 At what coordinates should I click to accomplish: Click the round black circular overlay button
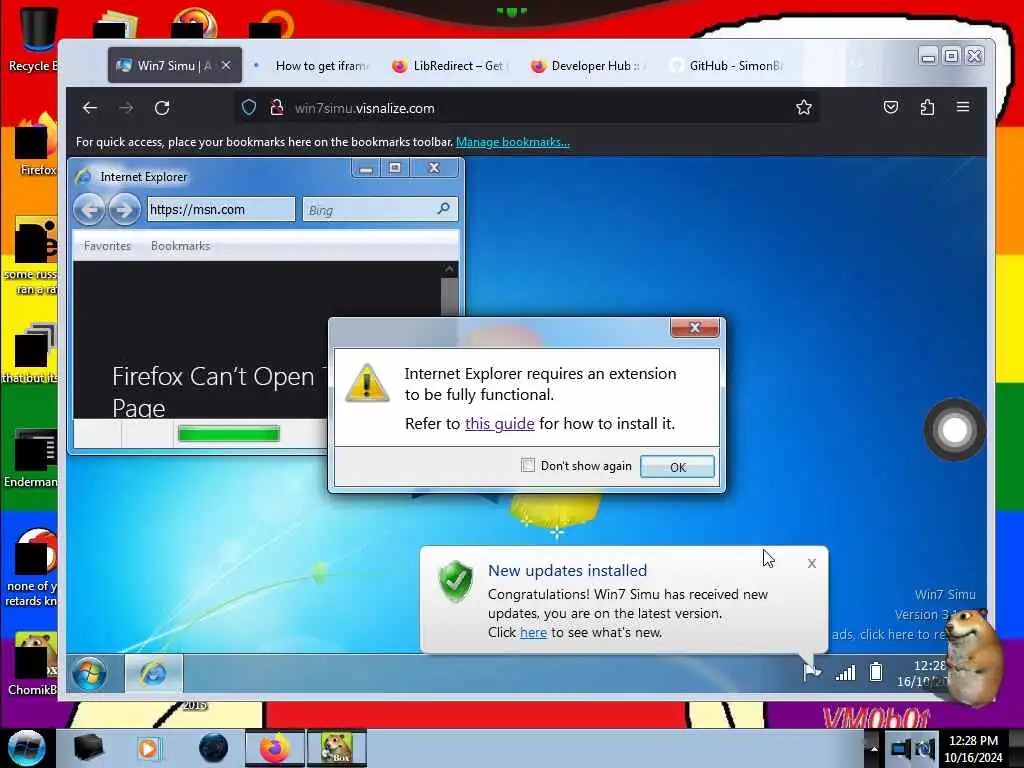[954, 430]
